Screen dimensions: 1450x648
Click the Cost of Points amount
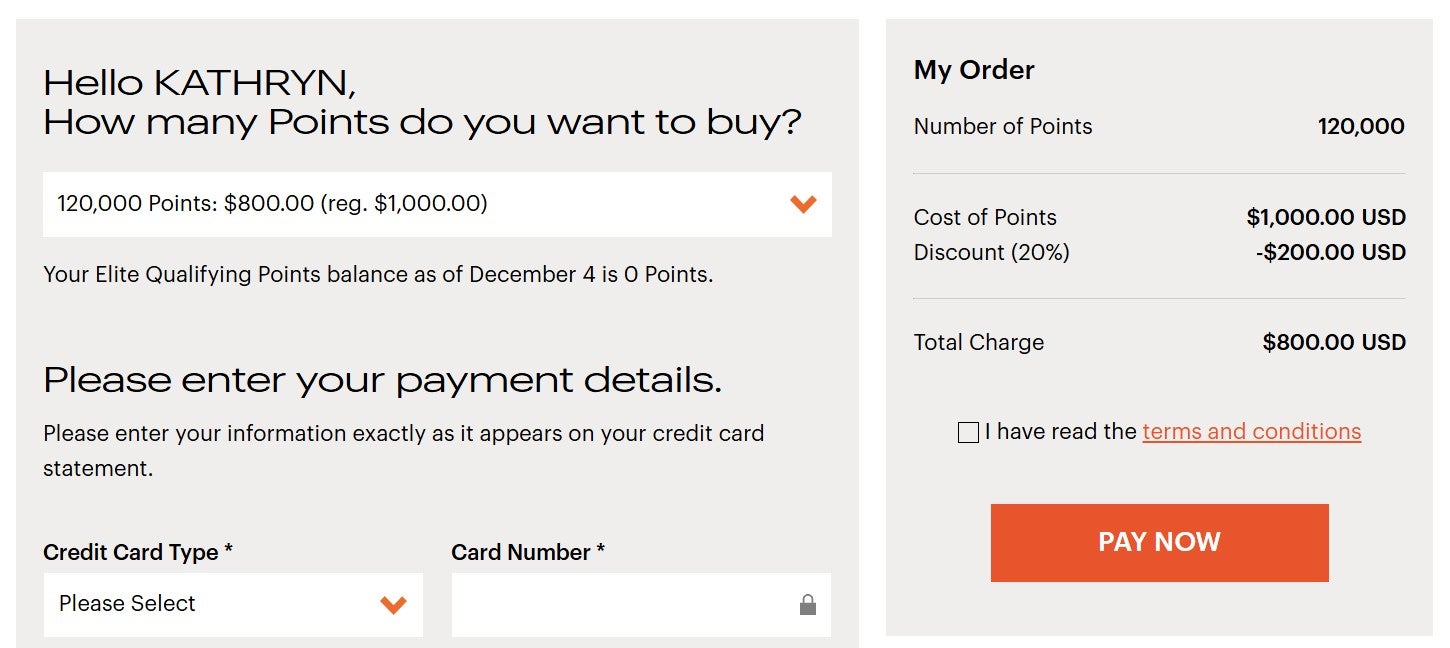coord(1326,217)
